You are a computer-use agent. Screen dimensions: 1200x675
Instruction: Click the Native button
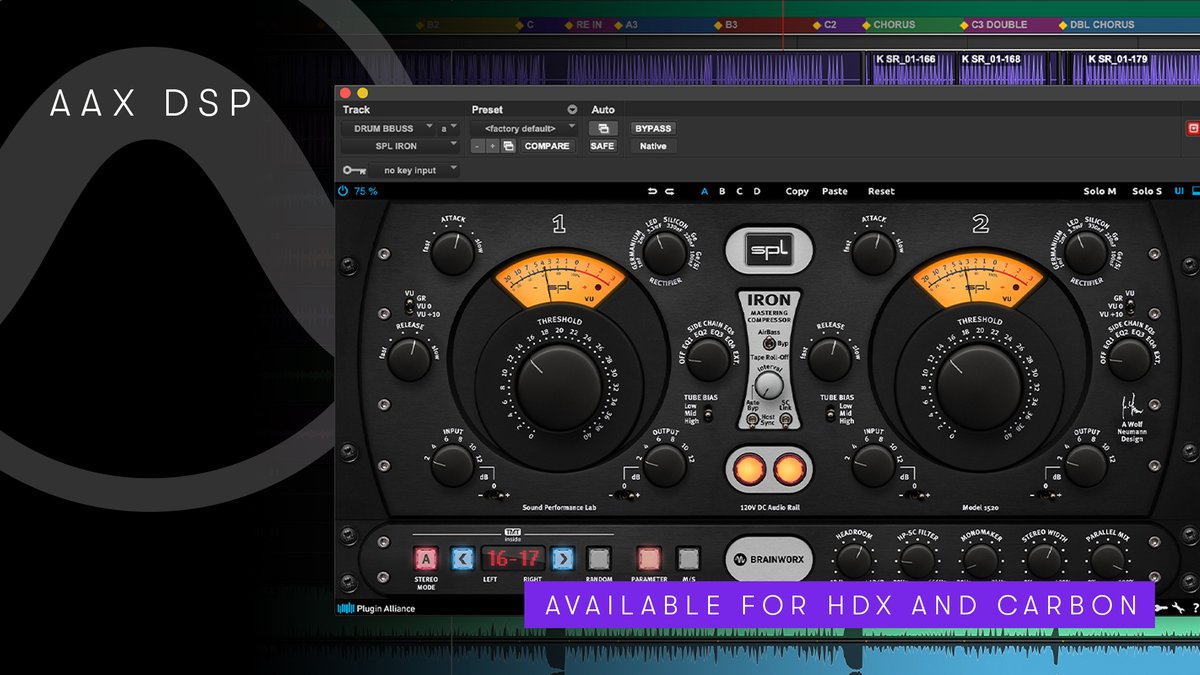653,146
